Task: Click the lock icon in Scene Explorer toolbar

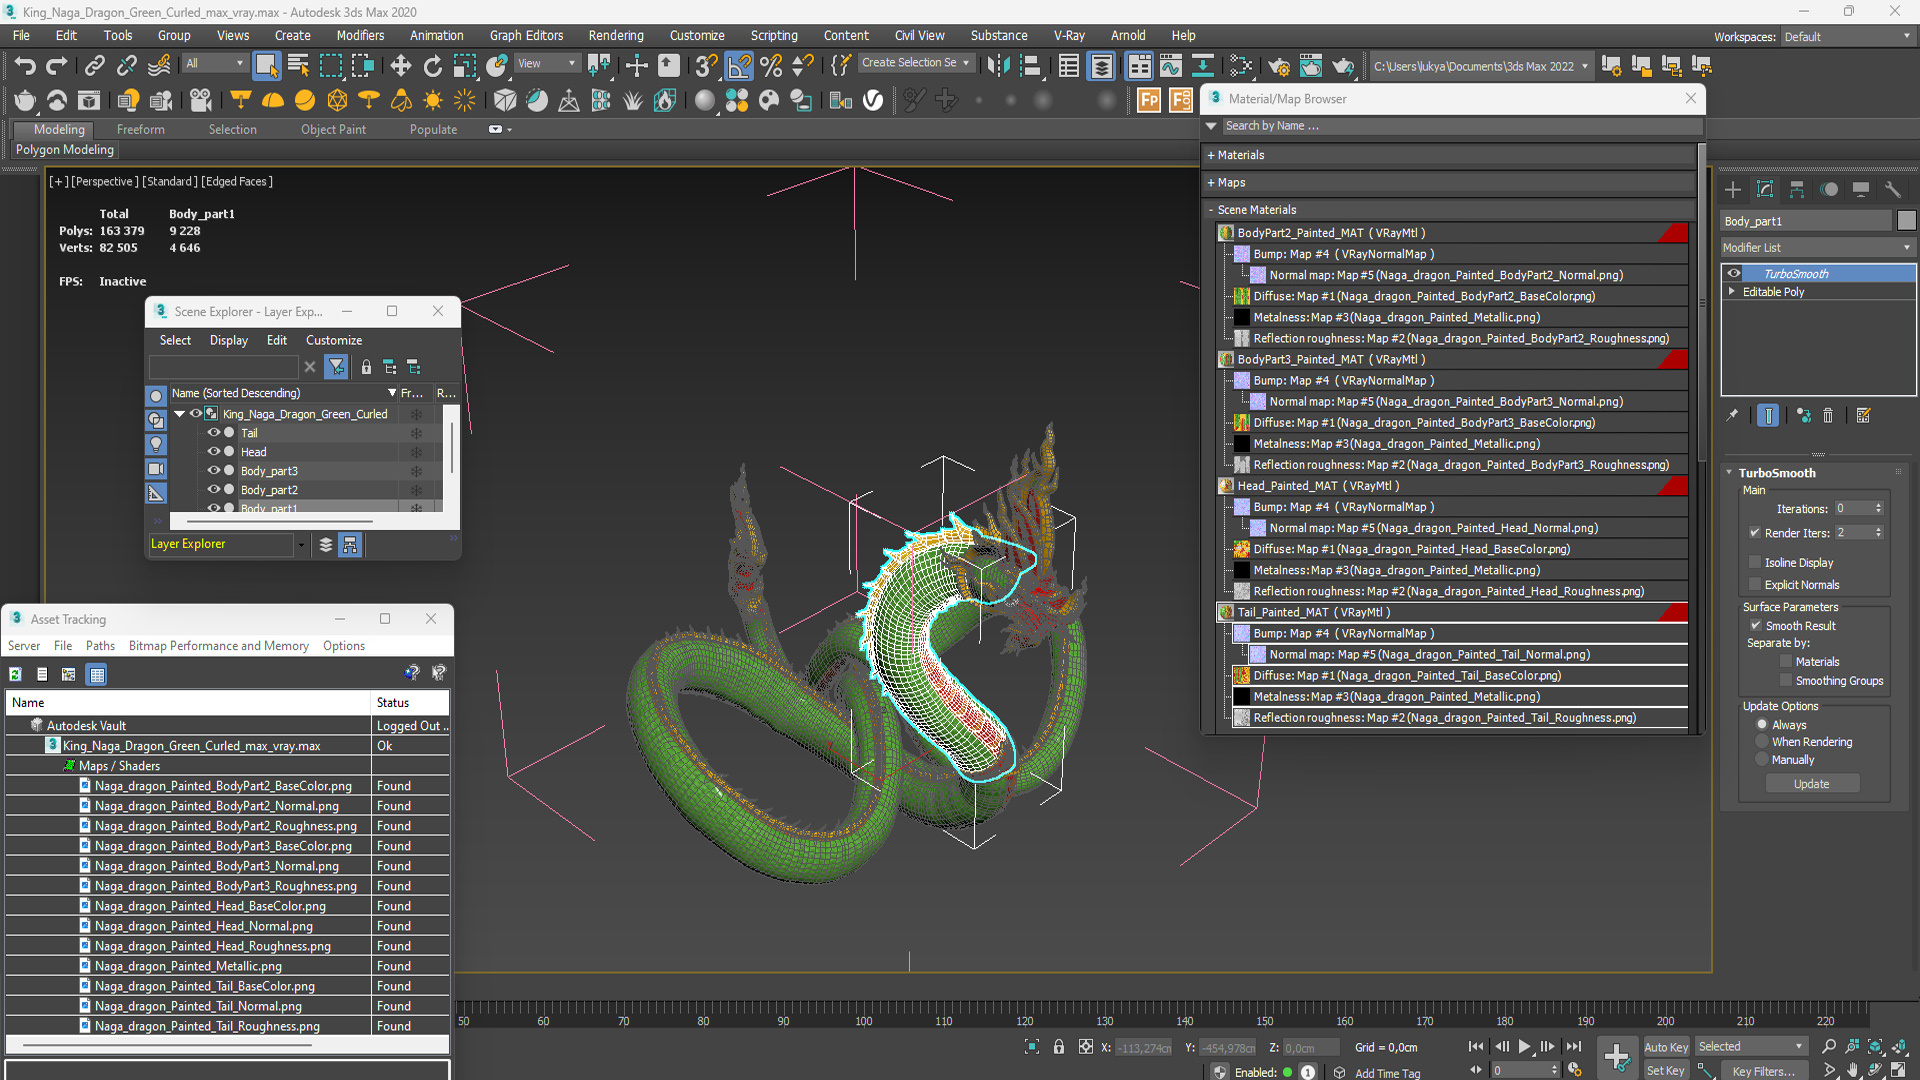Action: click(366, 367)
